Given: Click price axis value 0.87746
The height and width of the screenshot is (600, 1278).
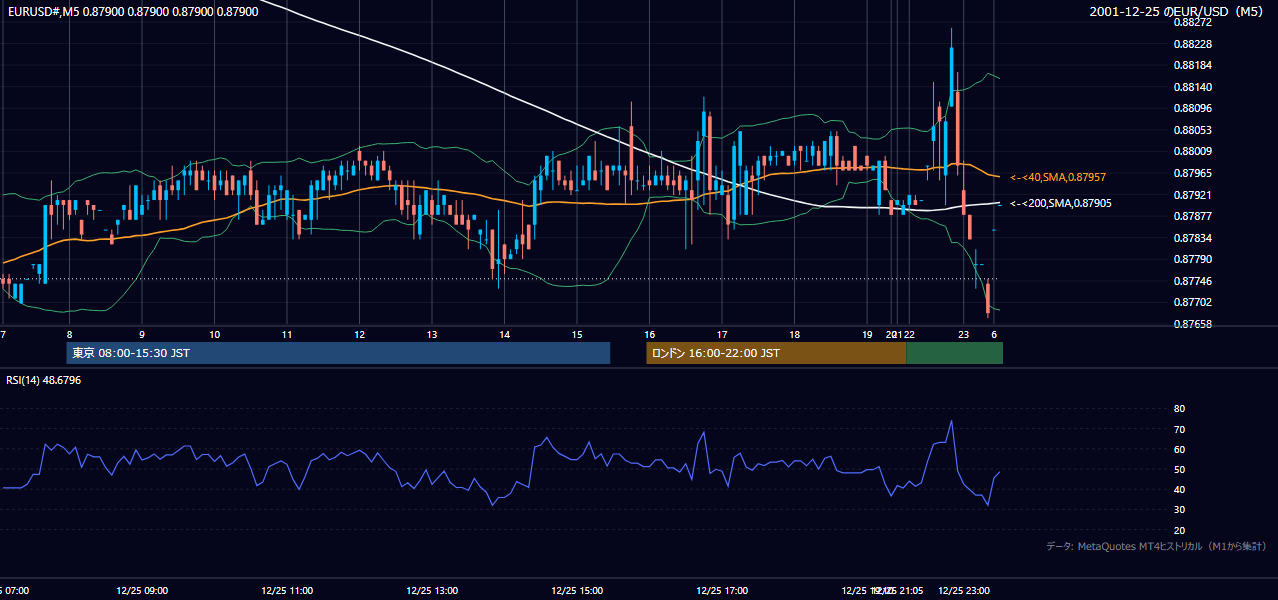Looking at the screenshot, I should point(1192,281).
